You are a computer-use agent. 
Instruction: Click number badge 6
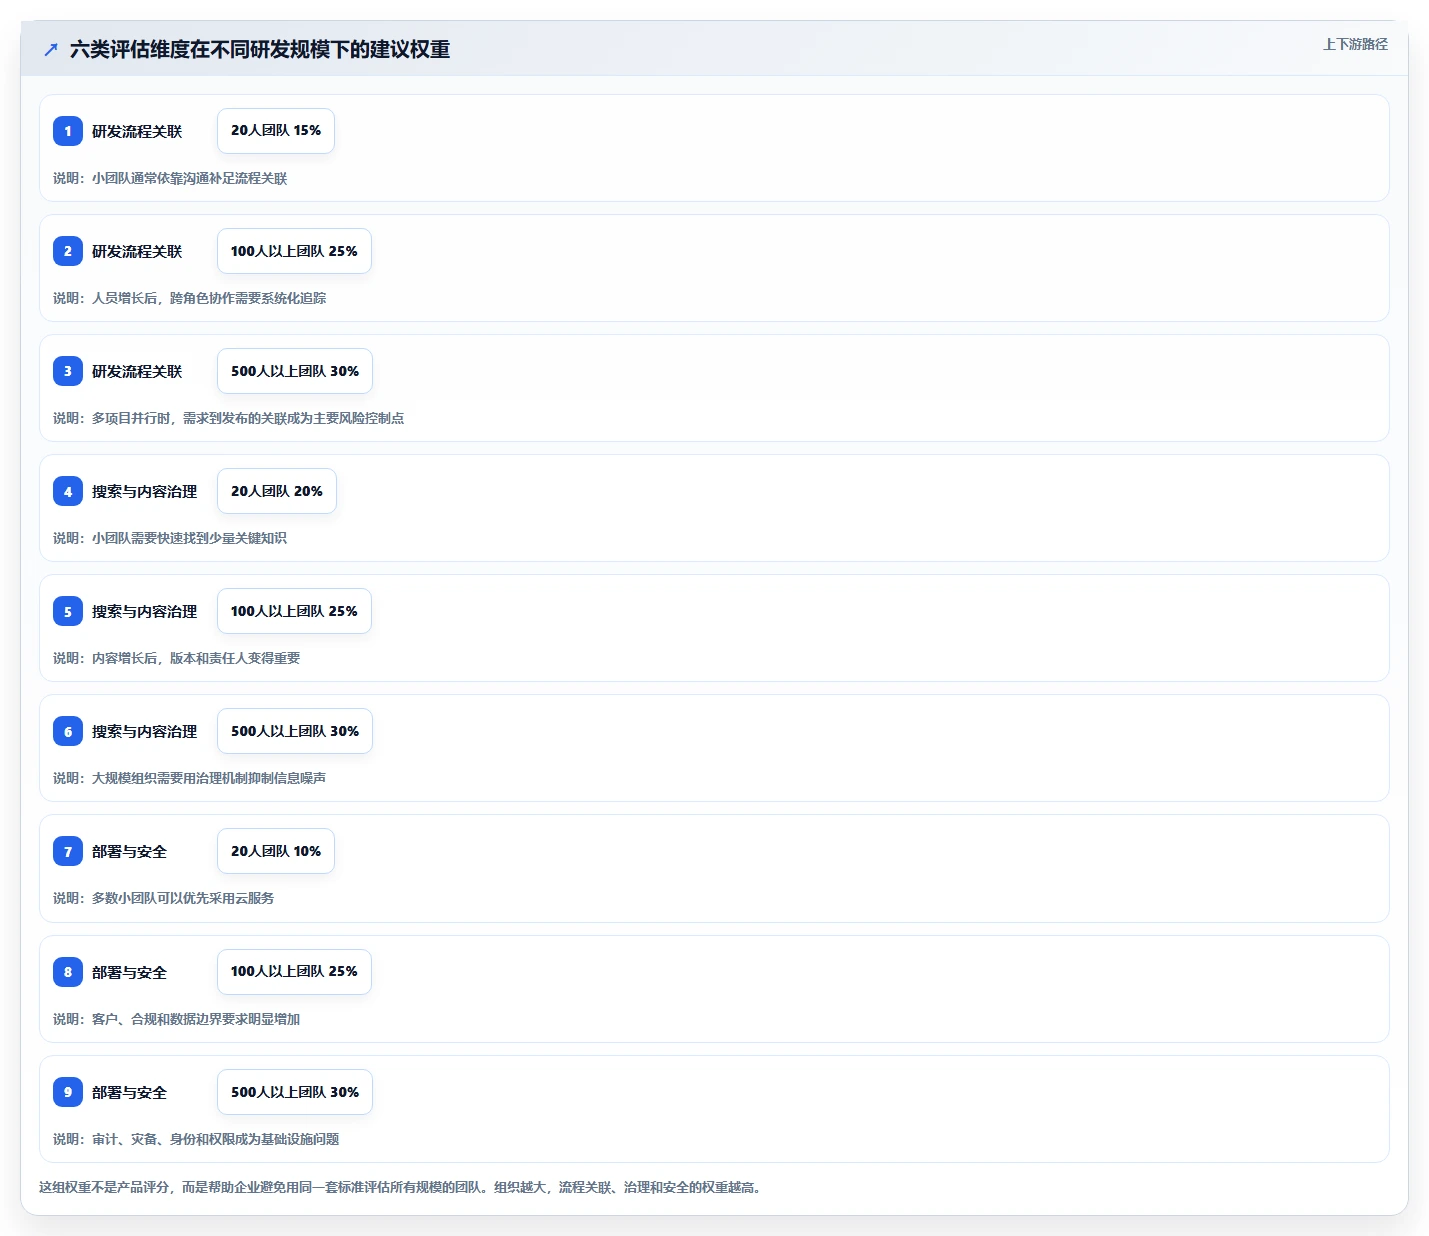(x=68, y=731)
